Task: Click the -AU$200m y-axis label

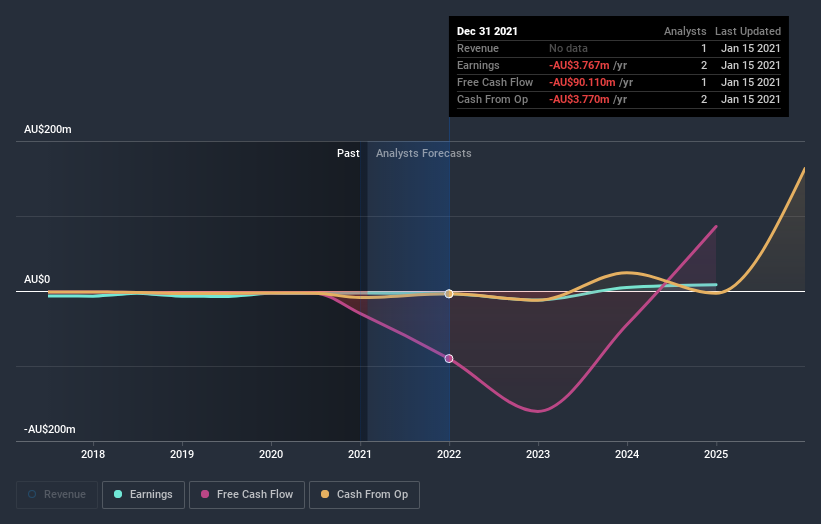Action: (50, 429)
